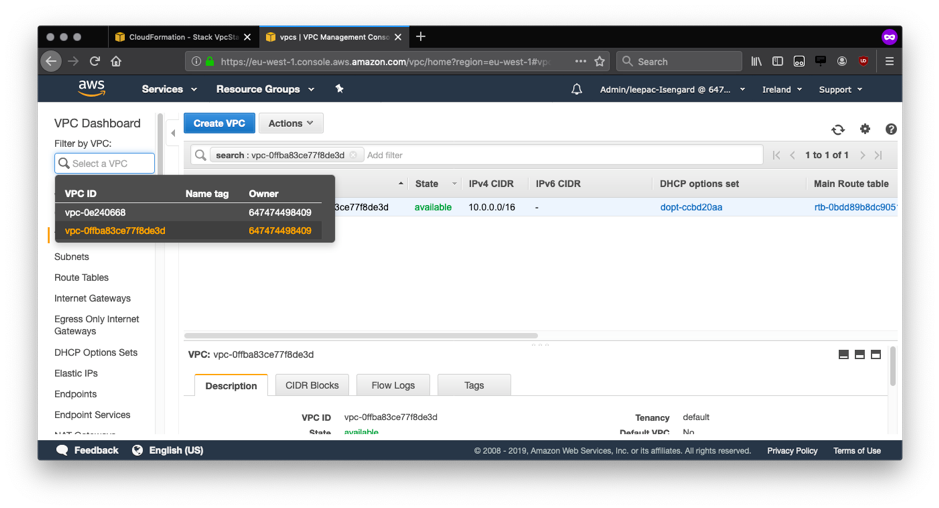Open the Ireland region selector
The width and height of the screenshot is (939, 508).
(x=782, y=89)
